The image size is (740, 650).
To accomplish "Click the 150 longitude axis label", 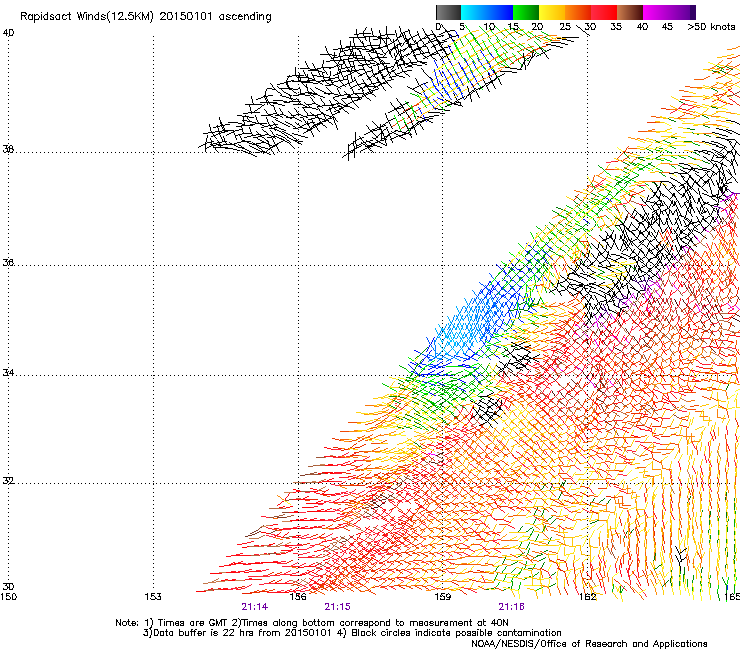I will [x=8, y=597].
